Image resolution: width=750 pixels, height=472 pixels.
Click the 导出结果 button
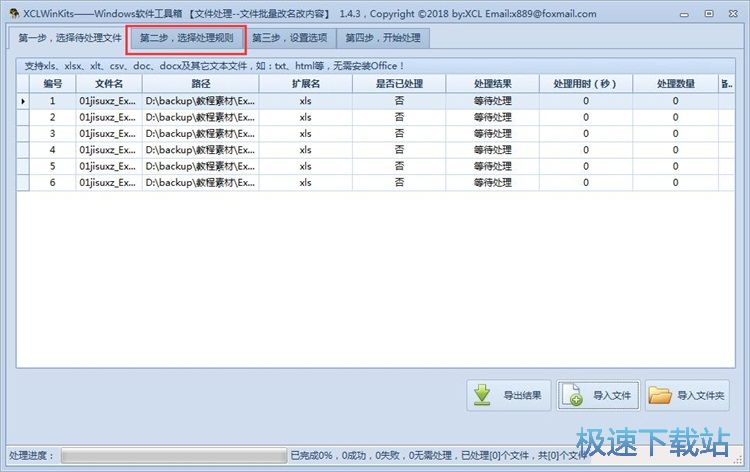tap(509, 395)
